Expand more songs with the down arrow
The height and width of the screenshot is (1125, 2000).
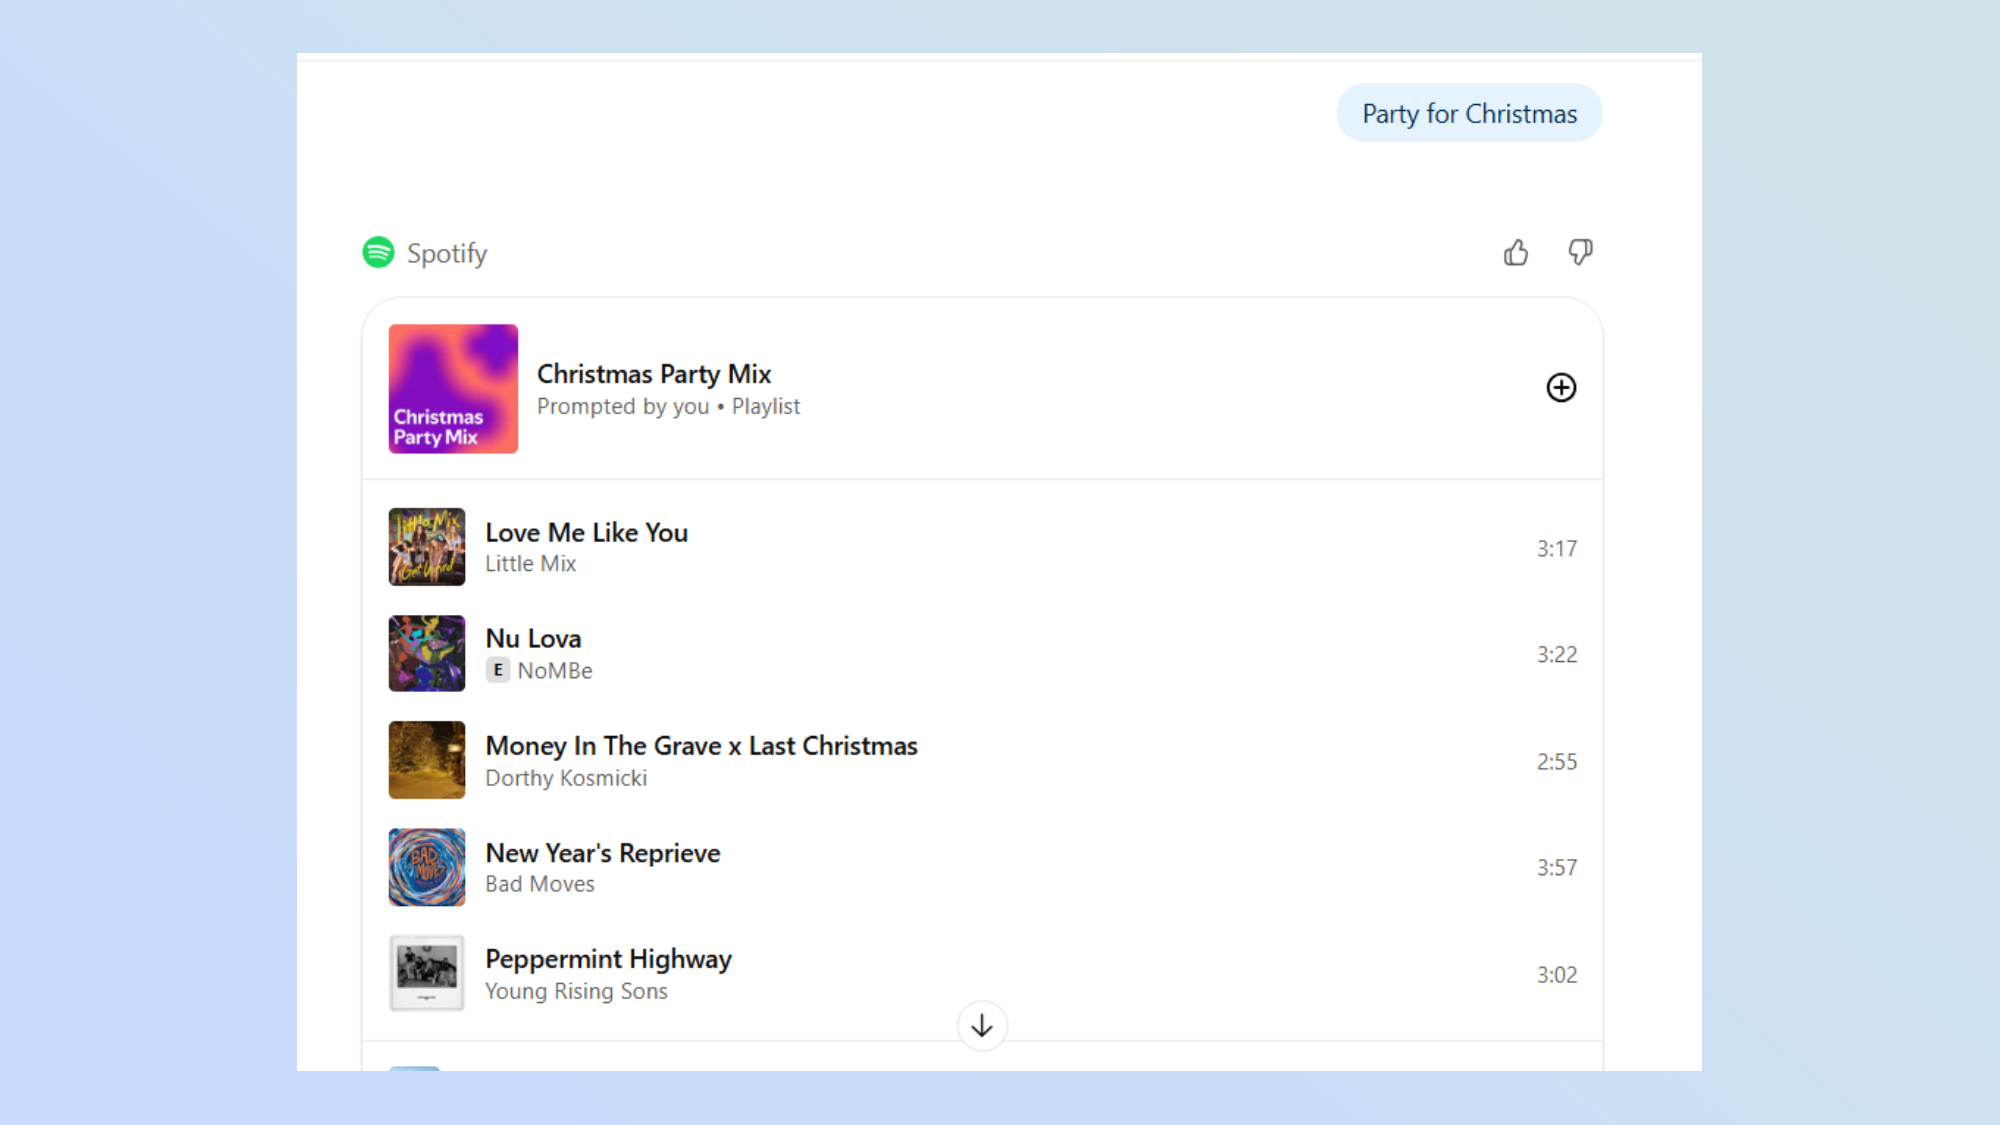click(981, 1026)
